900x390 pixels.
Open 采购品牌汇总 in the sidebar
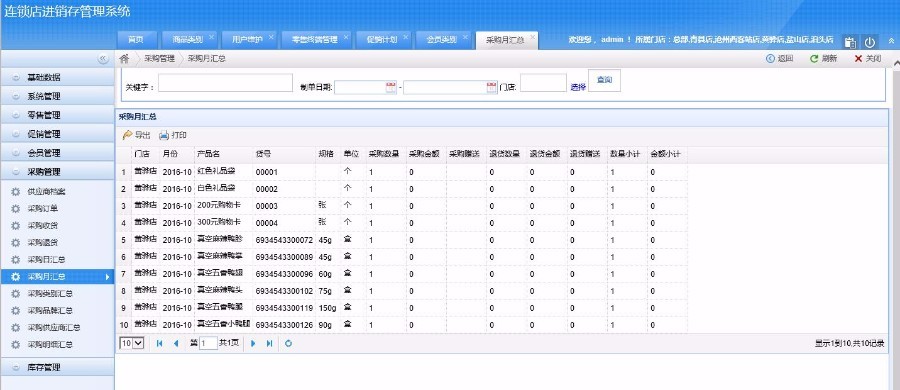(57, 311)
